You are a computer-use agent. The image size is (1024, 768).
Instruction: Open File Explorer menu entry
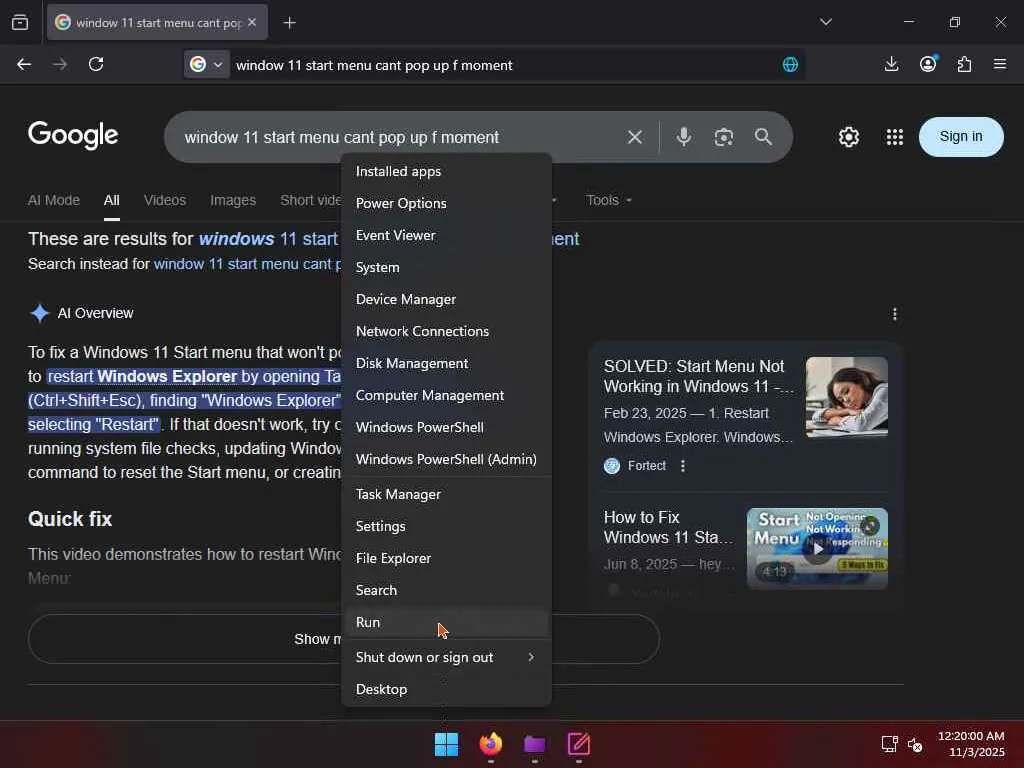[x=446, y=558]
